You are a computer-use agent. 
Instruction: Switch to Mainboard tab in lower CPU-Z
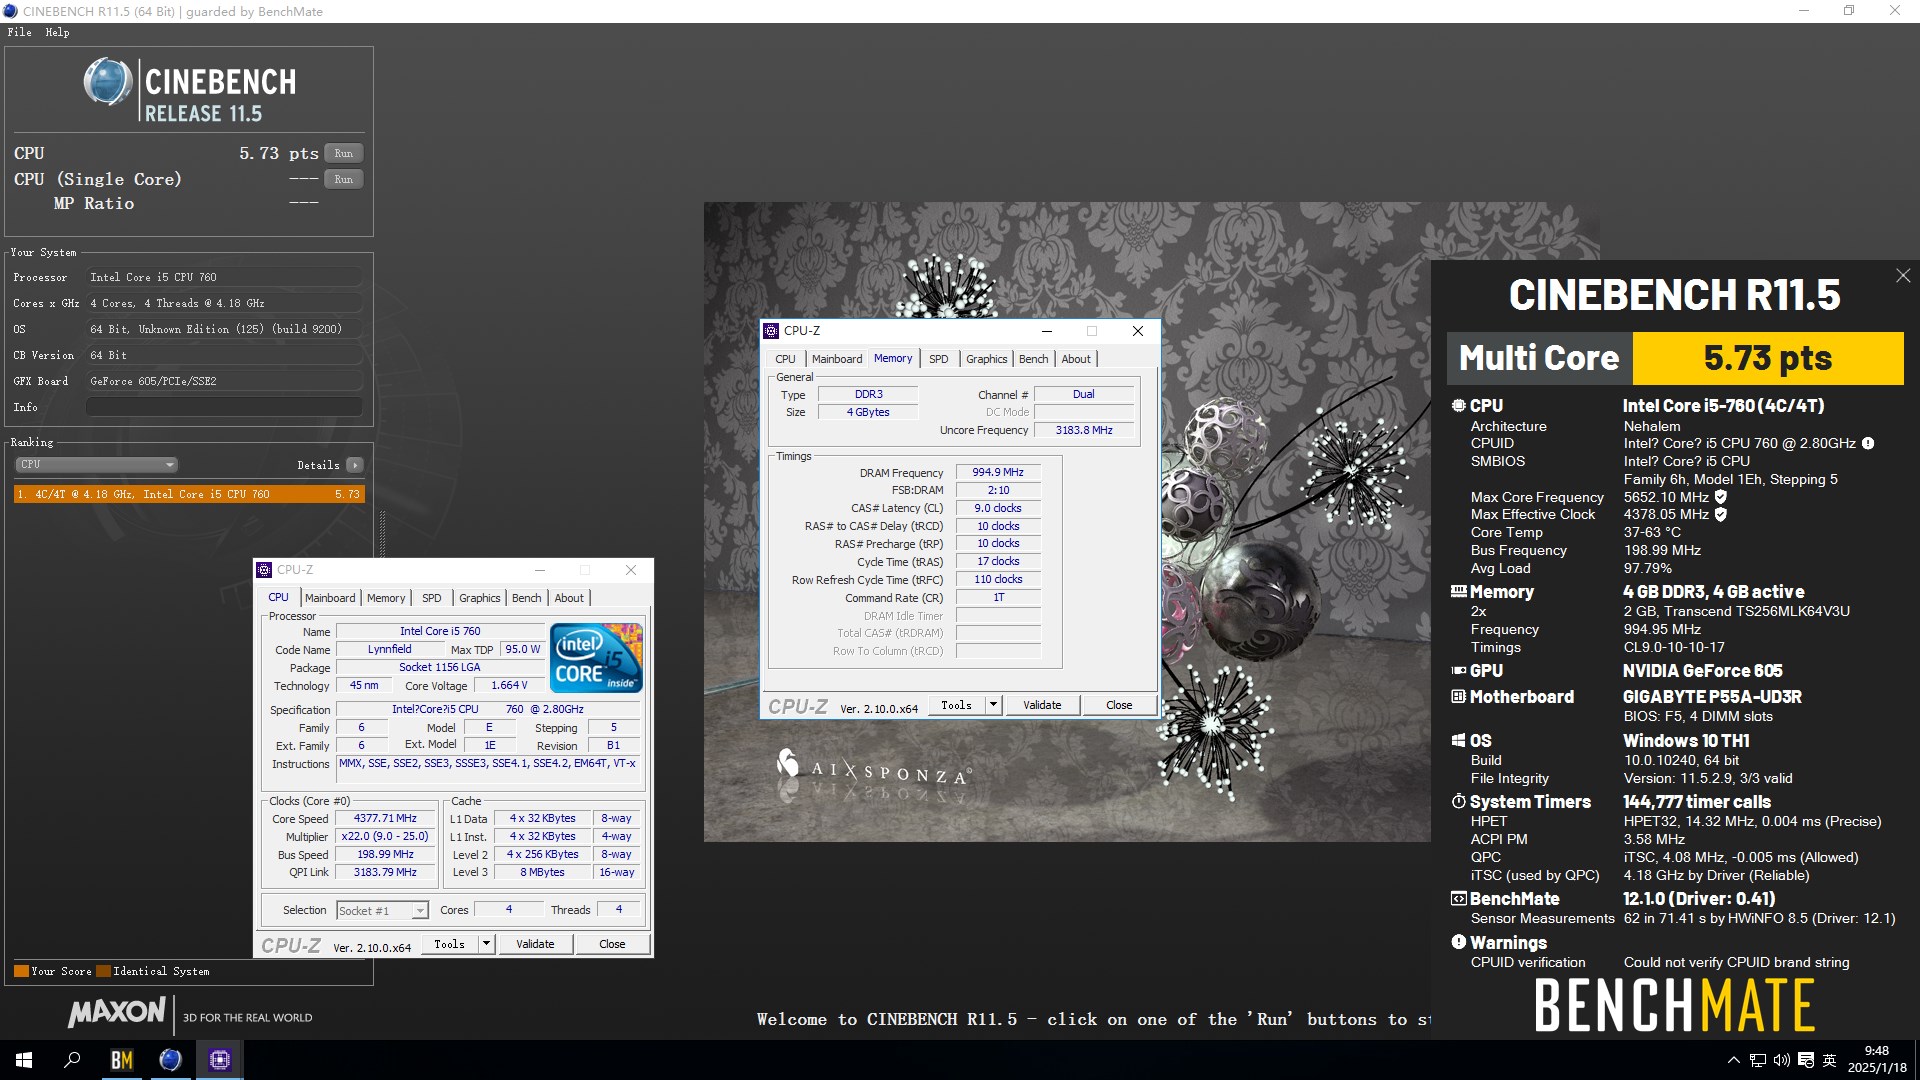click(330, 598)
